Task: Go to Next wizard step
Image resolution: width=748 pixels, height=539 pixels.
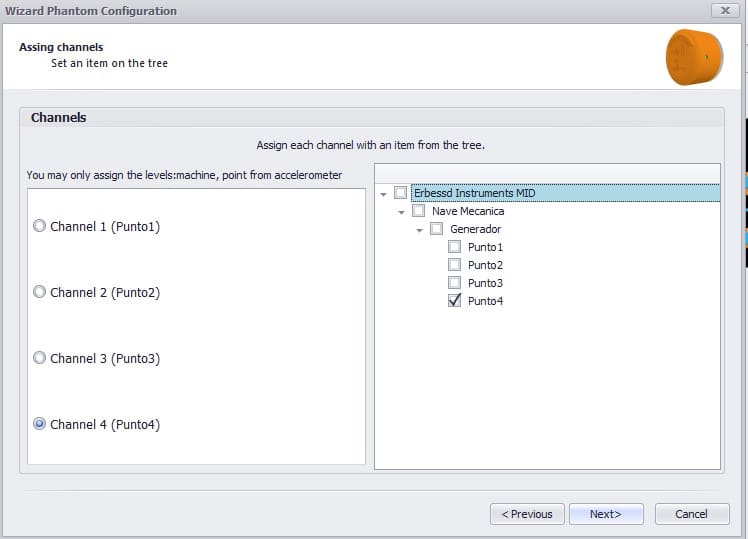Action: (x=606, y=514)
